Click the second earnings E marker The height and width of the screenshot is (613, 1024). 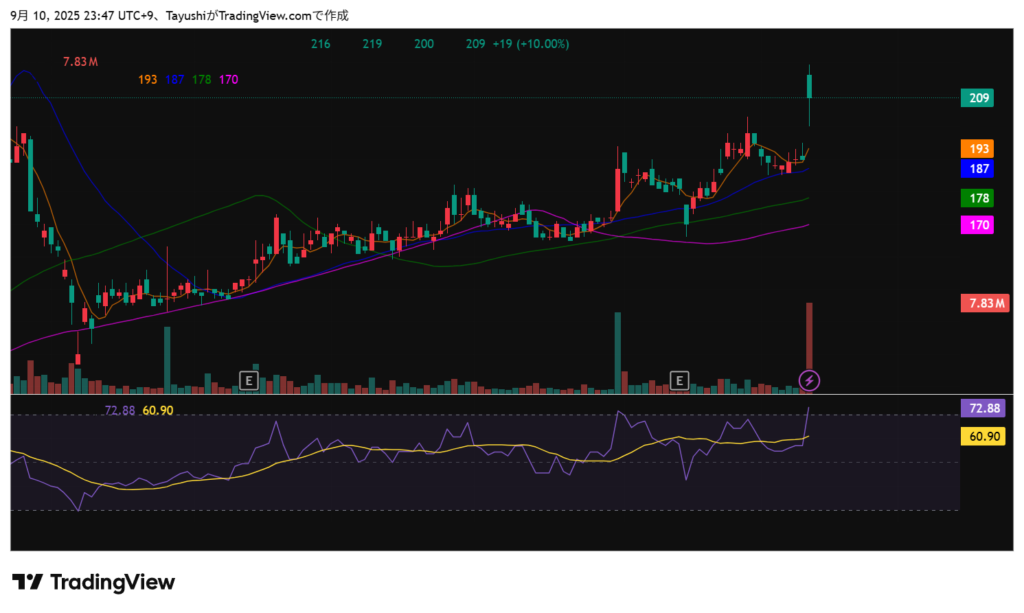[679, 380]
